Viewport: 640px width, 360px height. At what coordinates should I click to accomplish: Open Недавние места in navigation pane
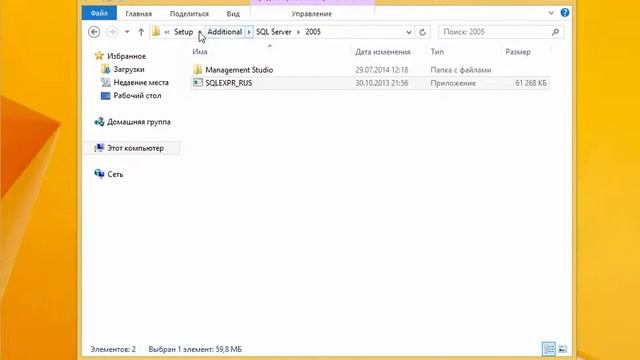141,82
